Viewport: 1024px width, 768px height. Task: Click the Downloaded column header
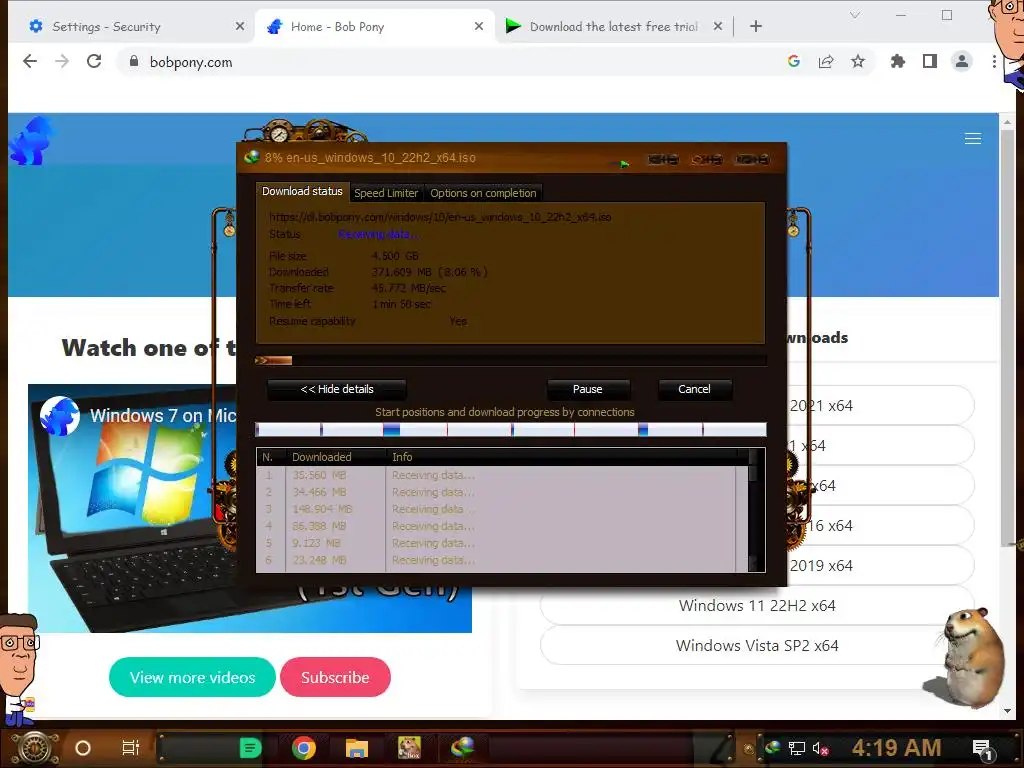point(335,457)
